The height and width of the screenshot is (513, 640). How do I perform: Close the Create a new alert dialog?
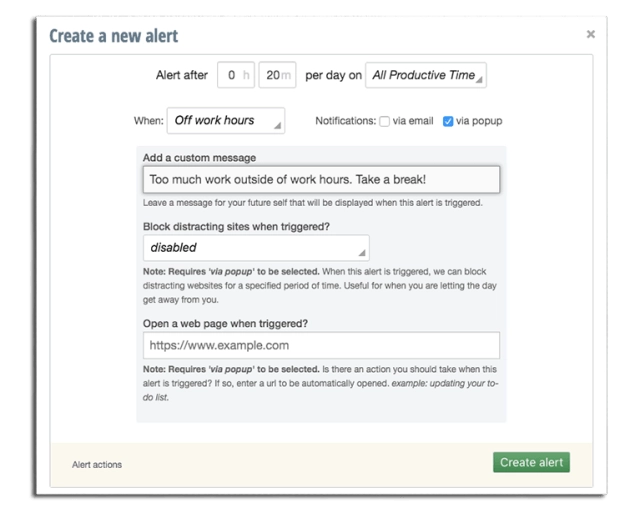(x=590, y=34)
